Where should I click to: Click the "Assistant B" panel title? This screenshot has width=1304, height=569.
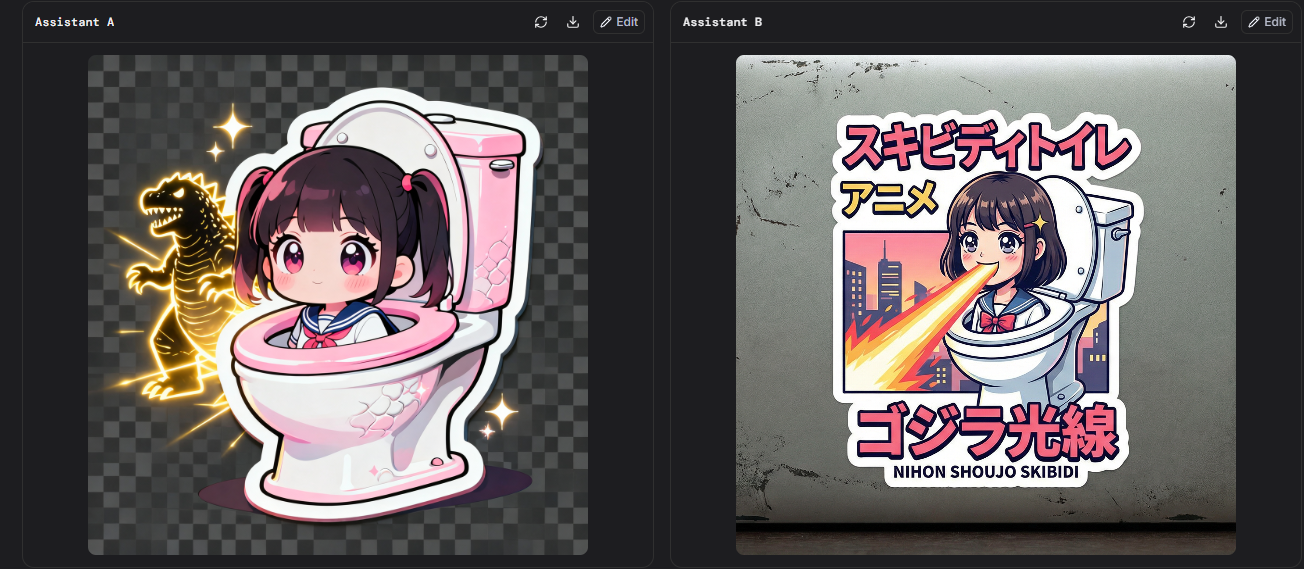coord(723,22)
